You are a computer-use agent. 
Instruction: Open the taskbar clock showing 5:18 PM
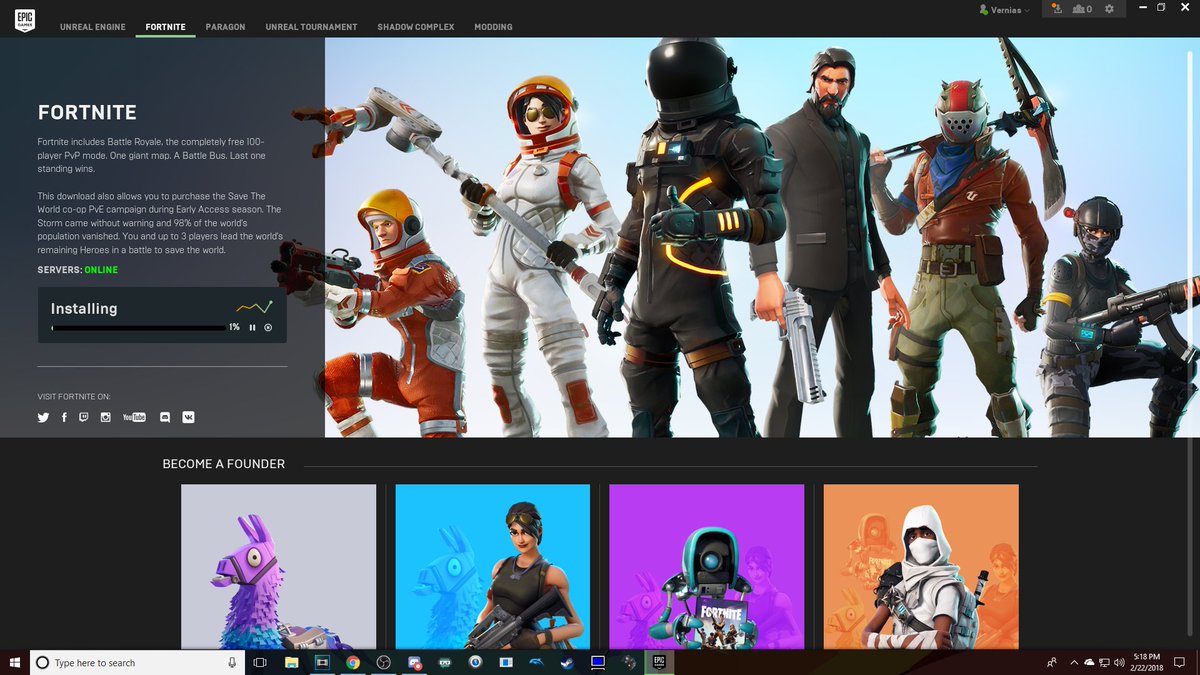tap(1147, 662)
